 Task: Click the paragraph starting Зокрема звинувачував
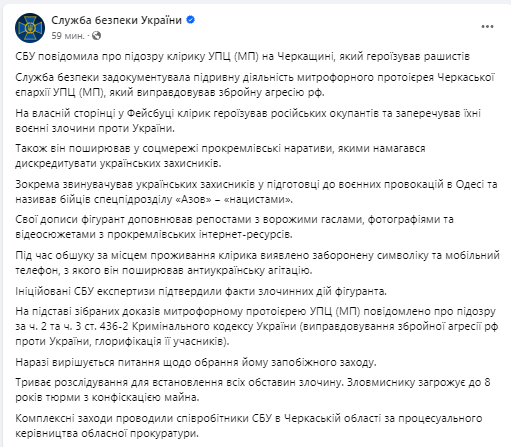click(256, 192)
